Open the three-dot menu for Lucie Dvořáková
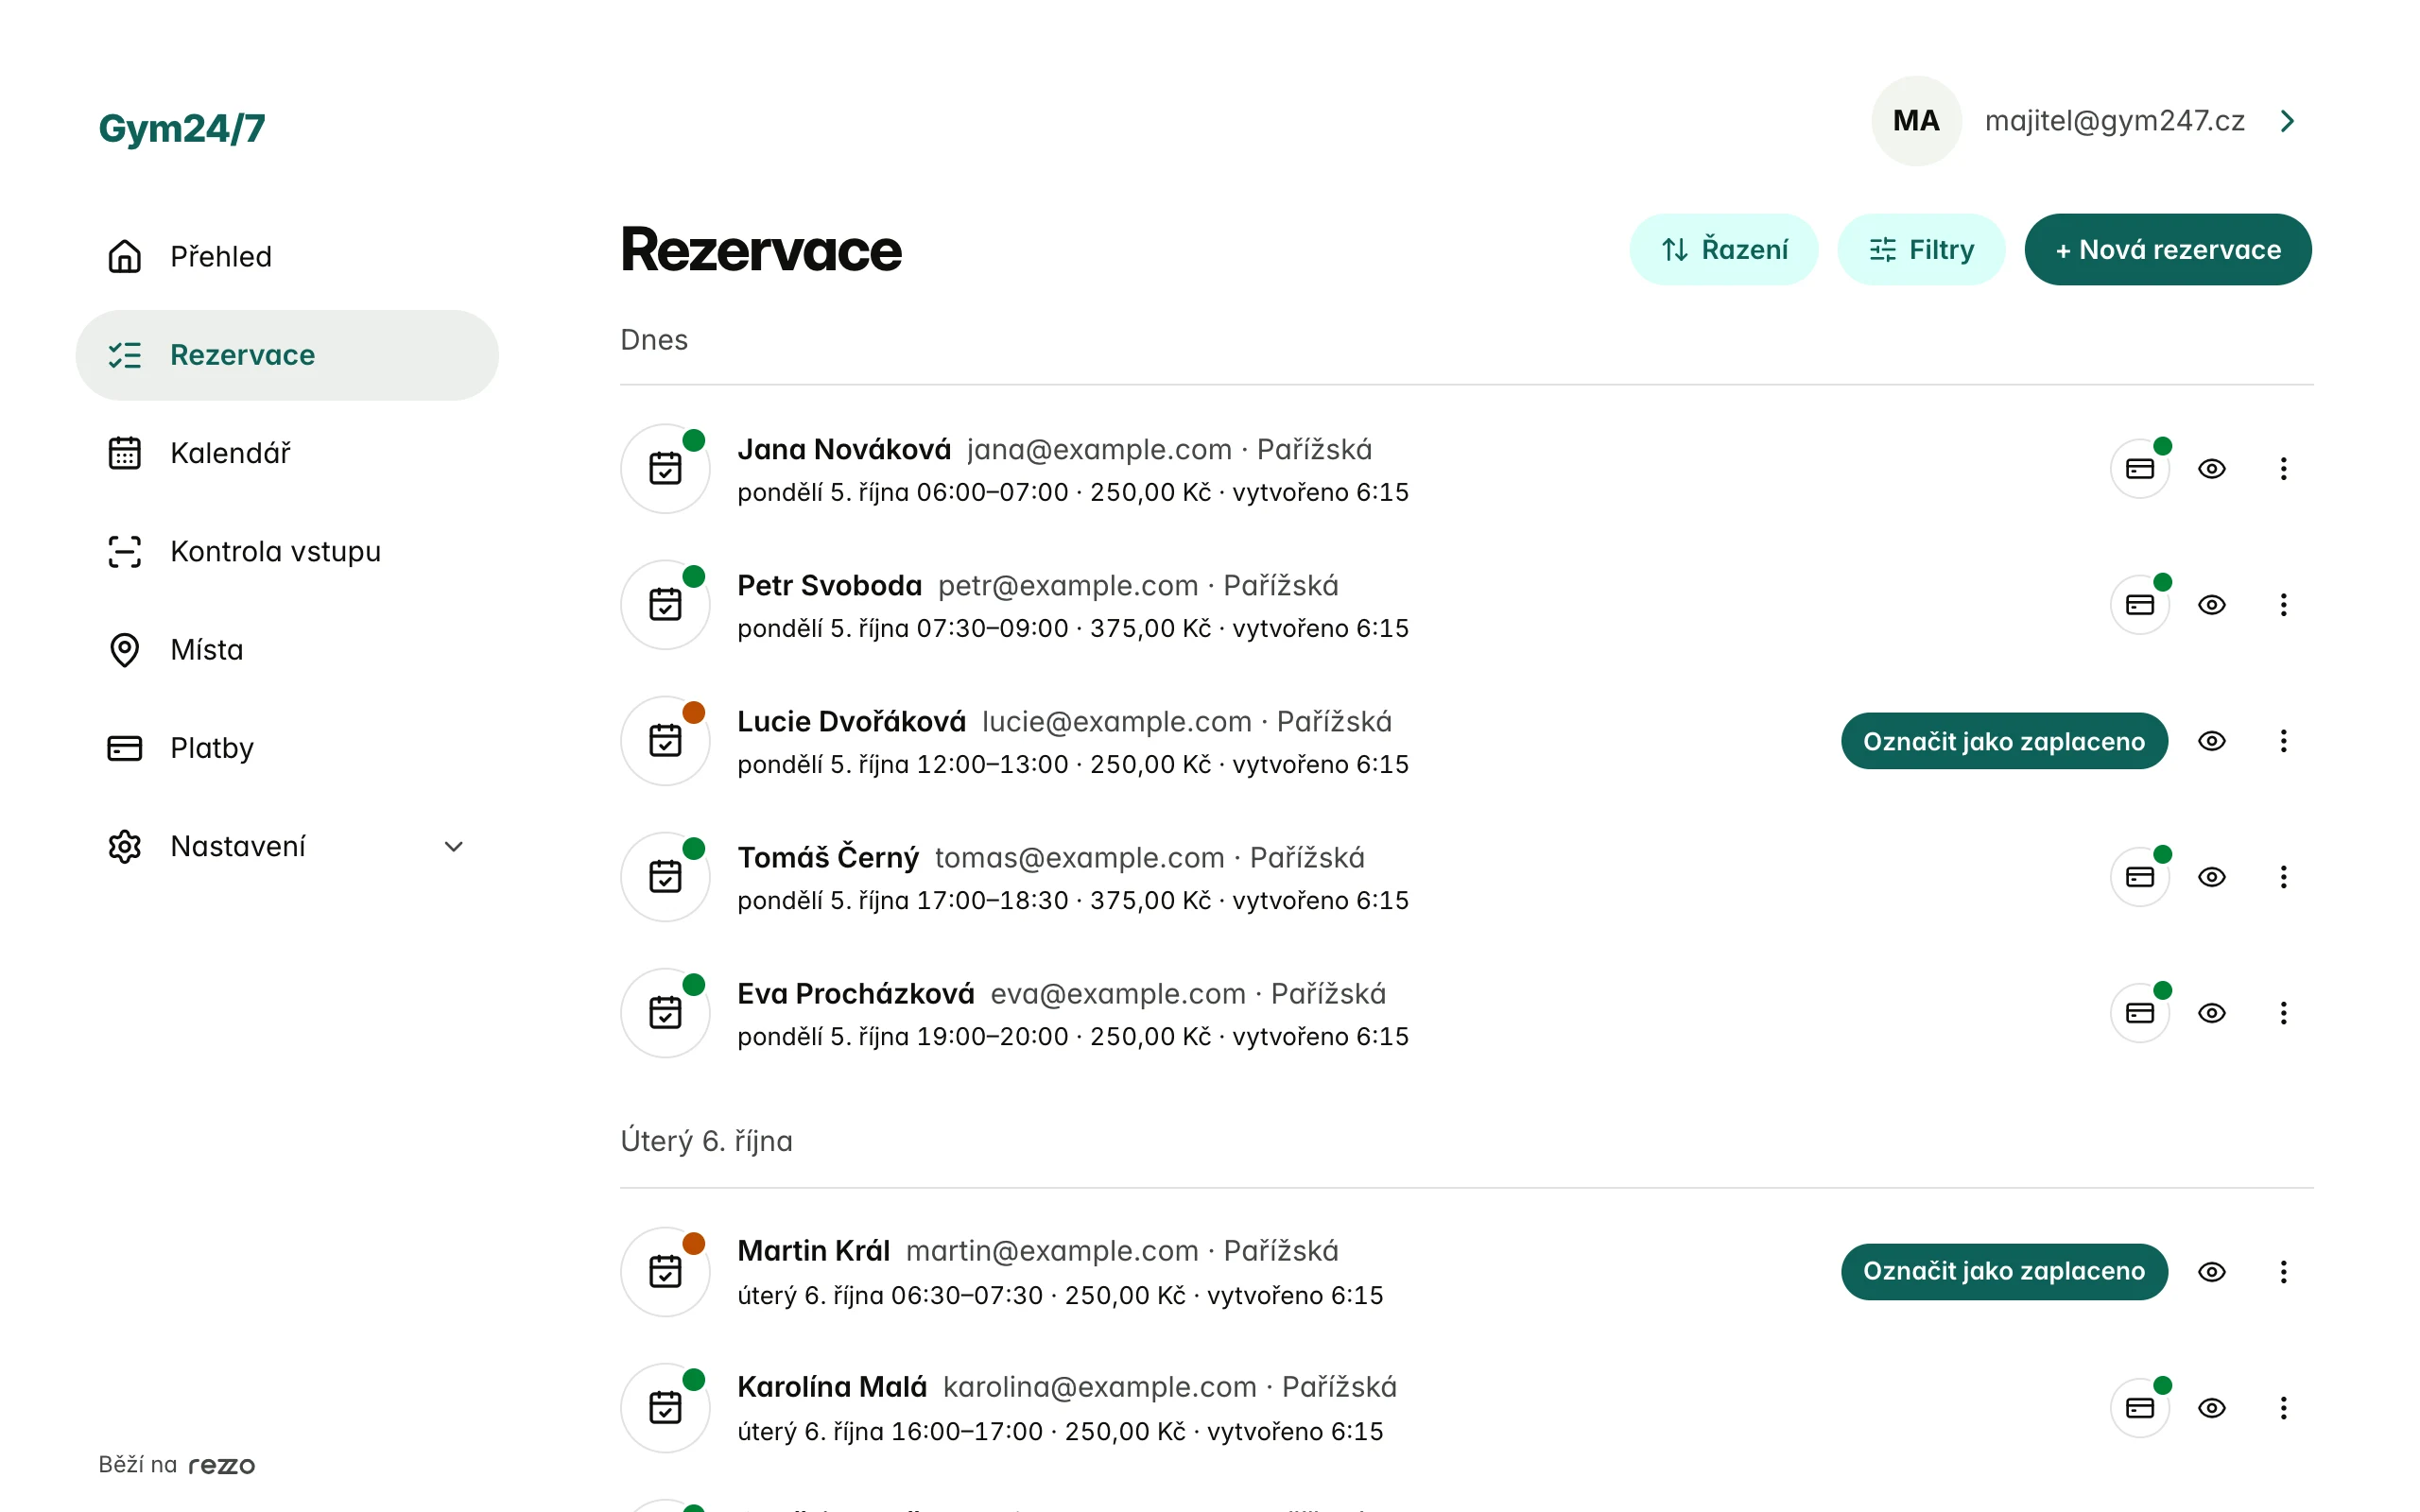This screenshot has width=2420, height=1512. pyautogui.click(x=2283, y=740)
